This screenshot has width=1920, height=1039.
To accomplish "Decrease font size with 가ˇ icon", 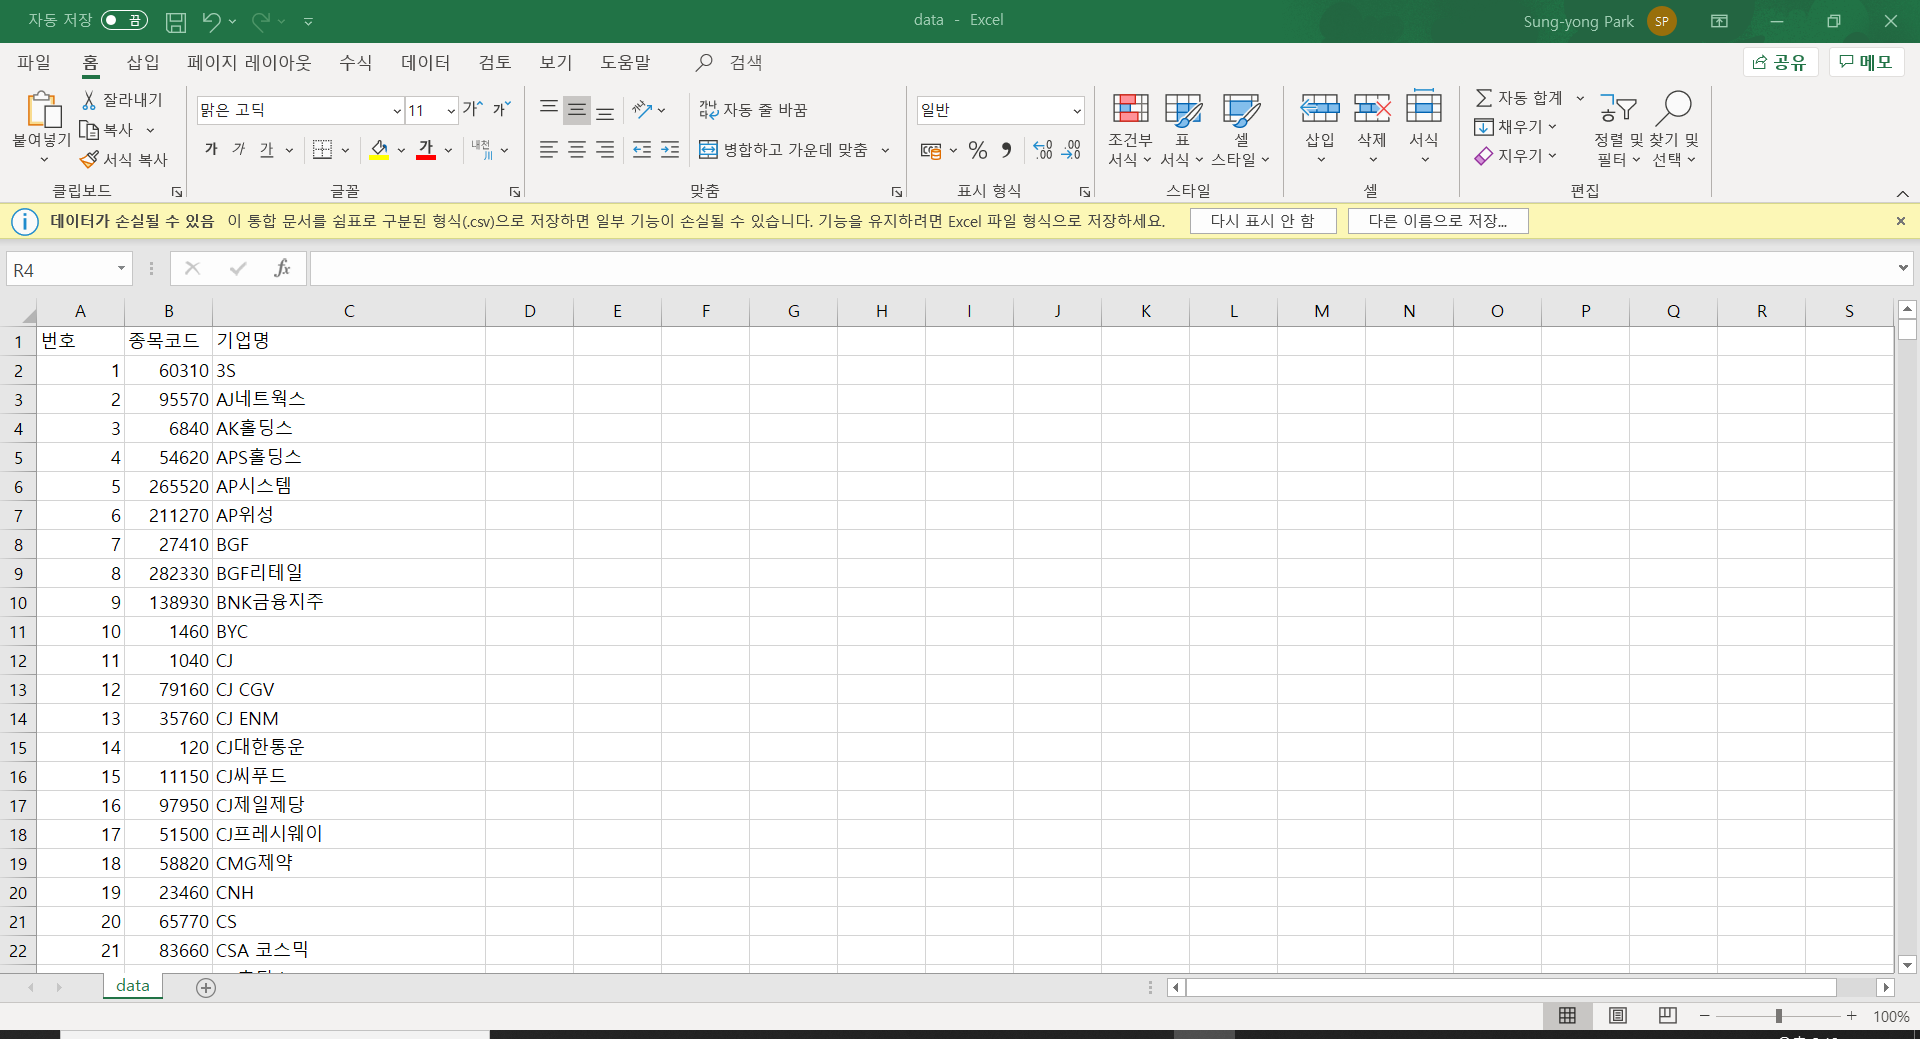I will click(x=501, y=109).
